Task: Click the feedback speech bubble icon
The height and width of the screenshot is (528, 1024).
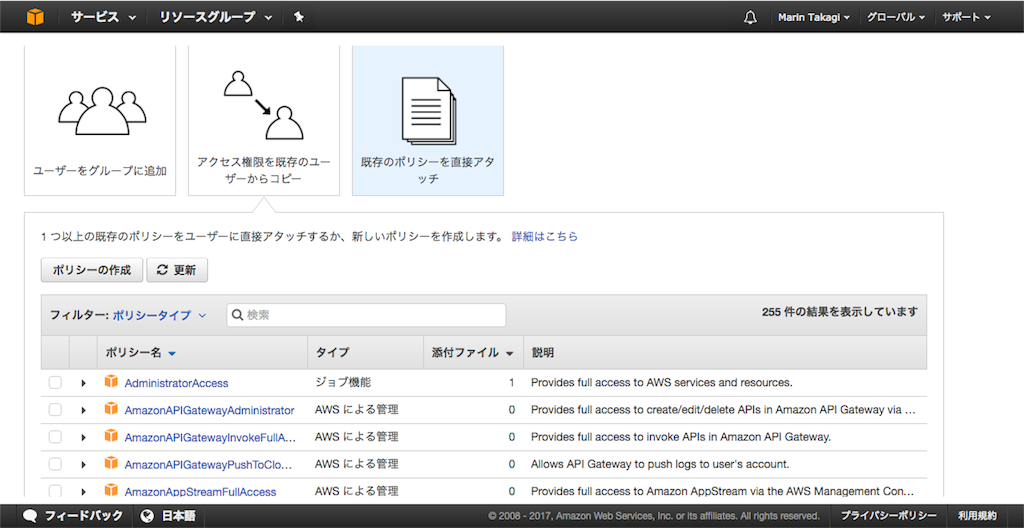Action: tap(30, 516)
